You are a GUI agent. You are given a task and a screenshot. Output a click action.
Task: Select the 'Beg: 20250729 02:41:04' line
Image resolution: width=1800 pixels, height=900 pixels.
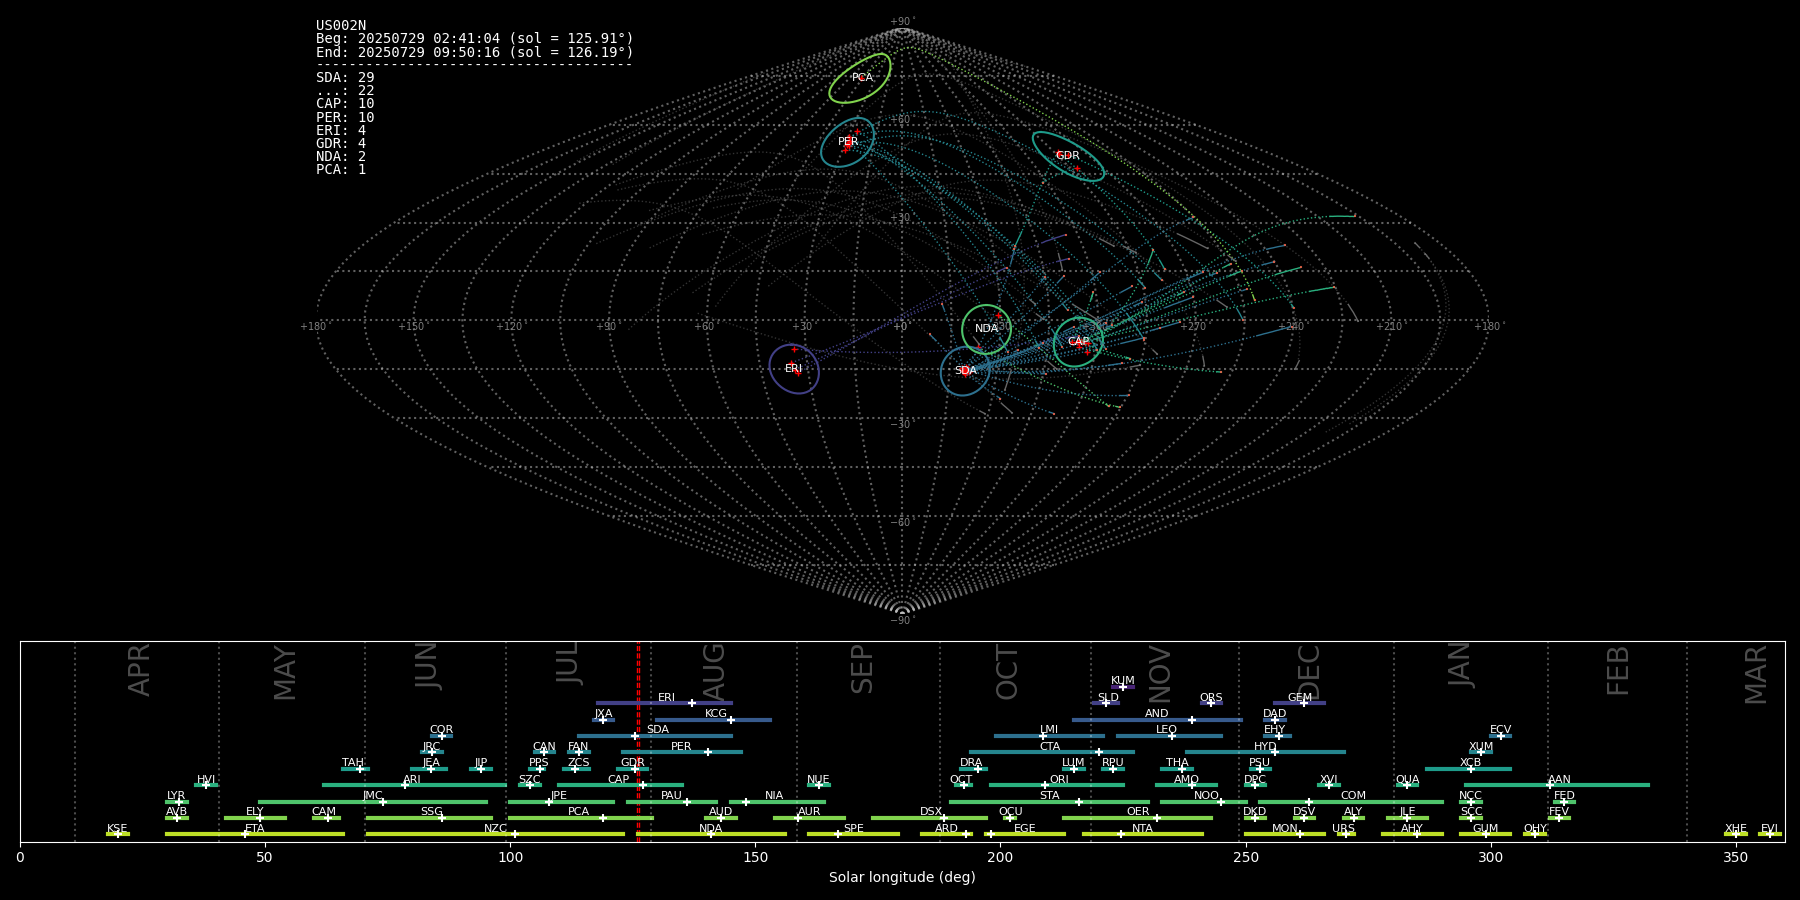pyautogui.click(x=475, y=39)
